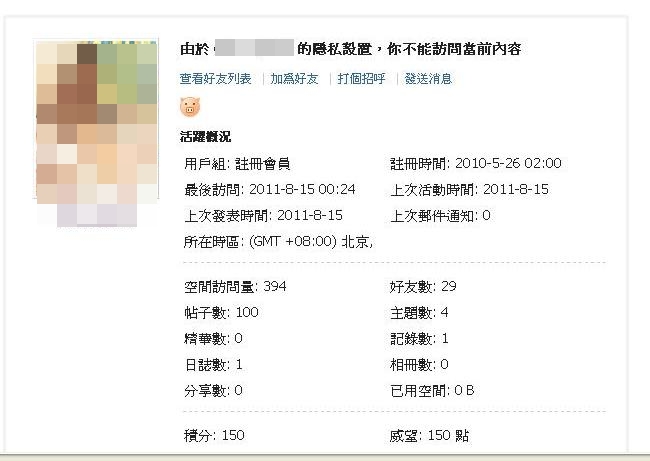Click the 記錄數 1 entry
The height and width of the screenshot is (461, 650).
(x=419, y=339)
